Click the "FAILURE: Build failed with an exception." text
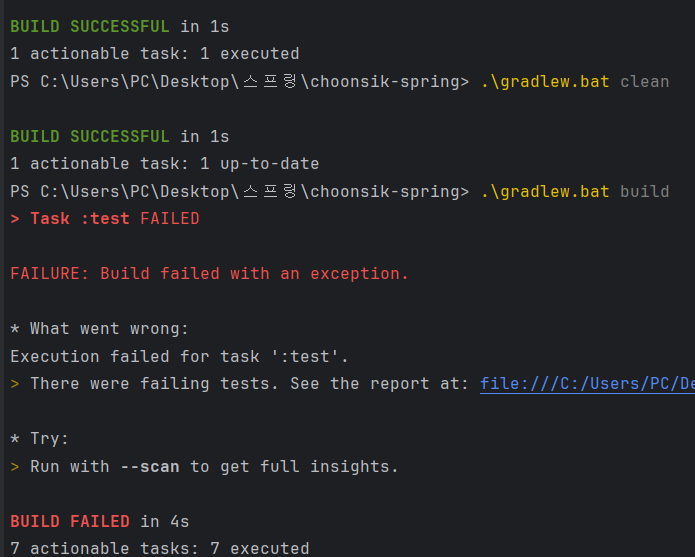Viewport: 695px width, 557px height. tap(209, 273)
